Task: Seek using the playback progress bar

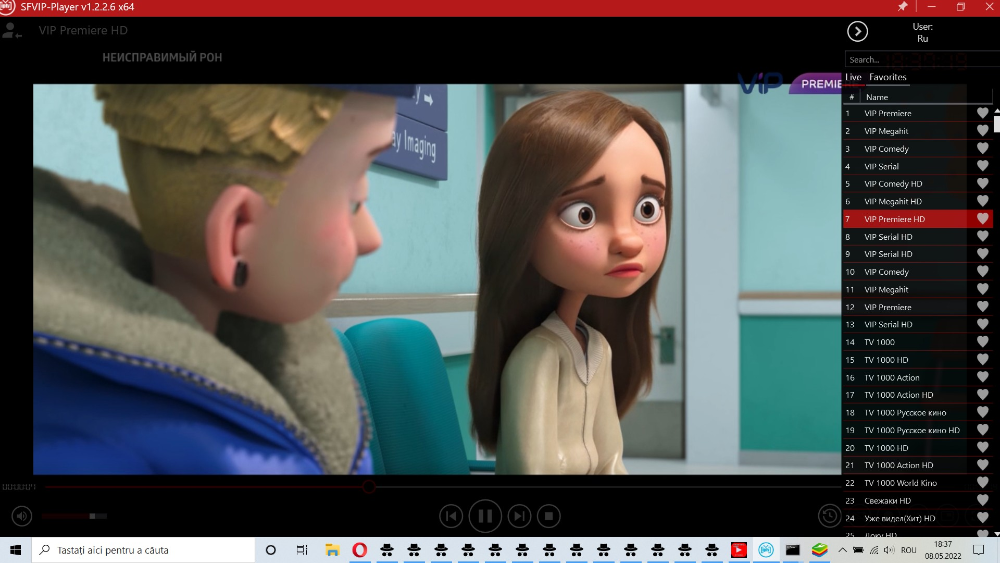Action: [x=443, y=486]
